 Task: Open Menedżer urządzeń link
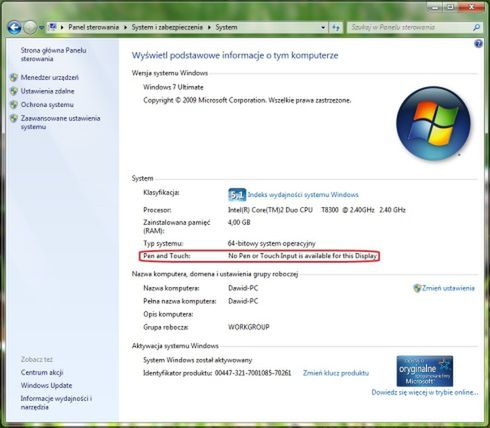click(x=50, y=77)
